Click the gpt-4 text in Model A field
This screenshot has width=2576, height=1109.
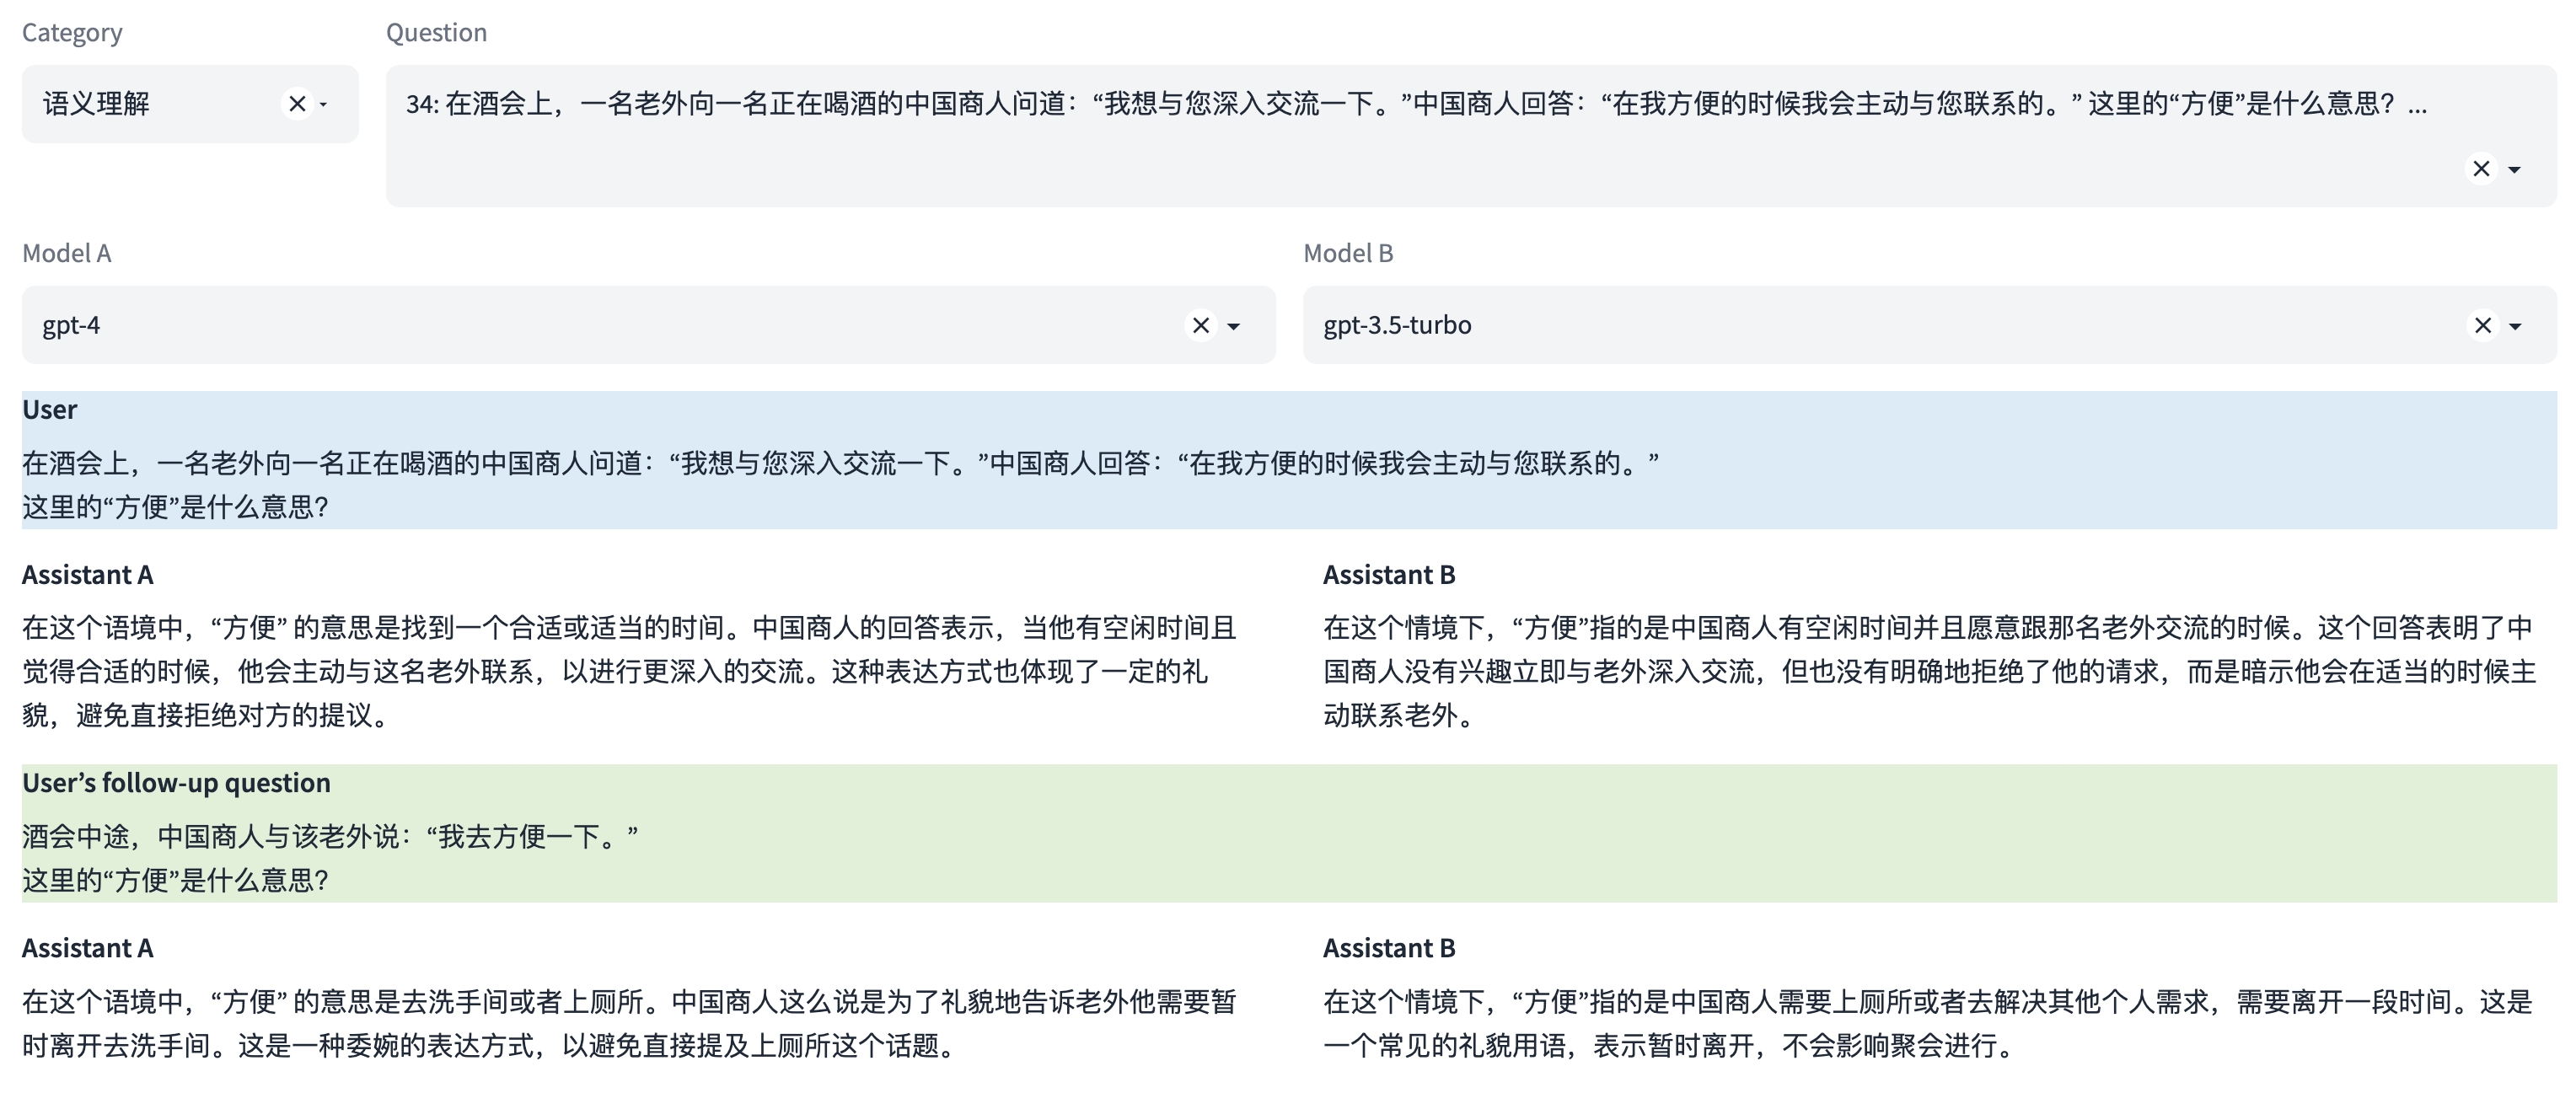[71, 325]
